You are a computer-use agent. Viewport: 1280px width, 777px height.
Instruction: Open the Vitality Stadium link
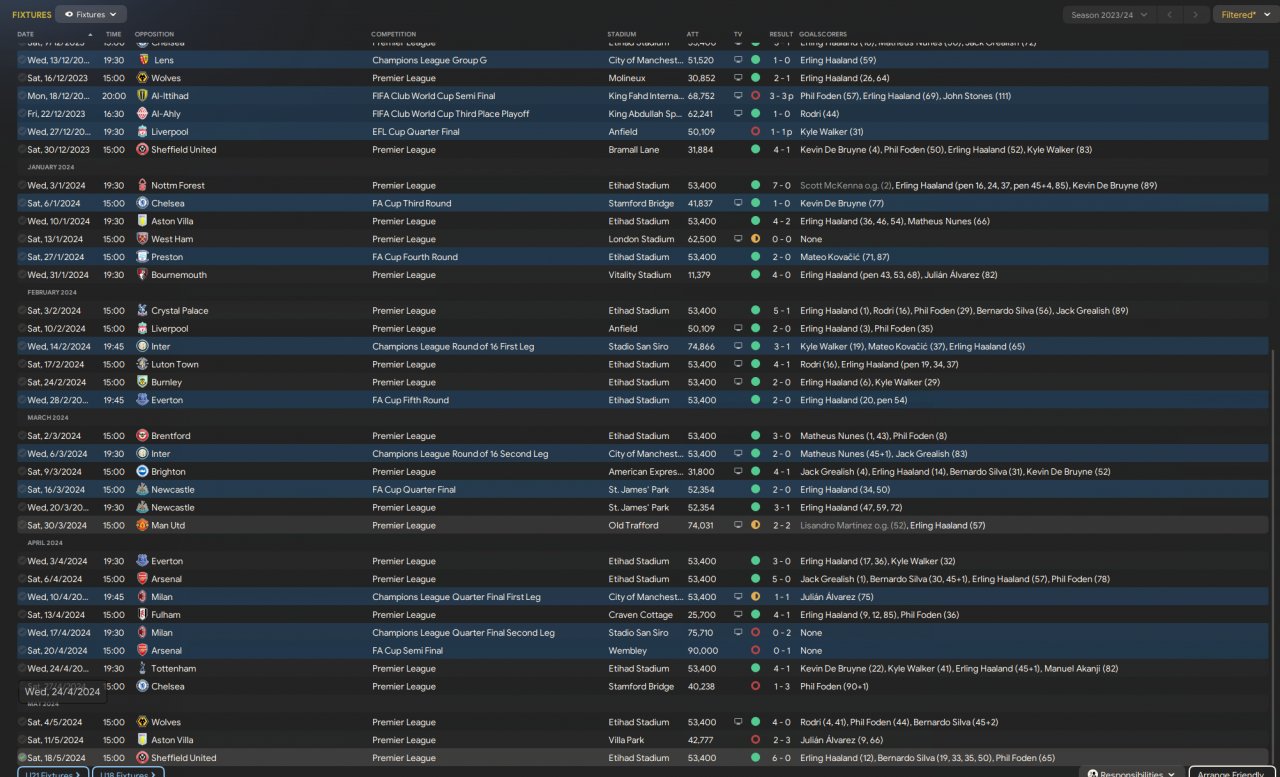640,275
